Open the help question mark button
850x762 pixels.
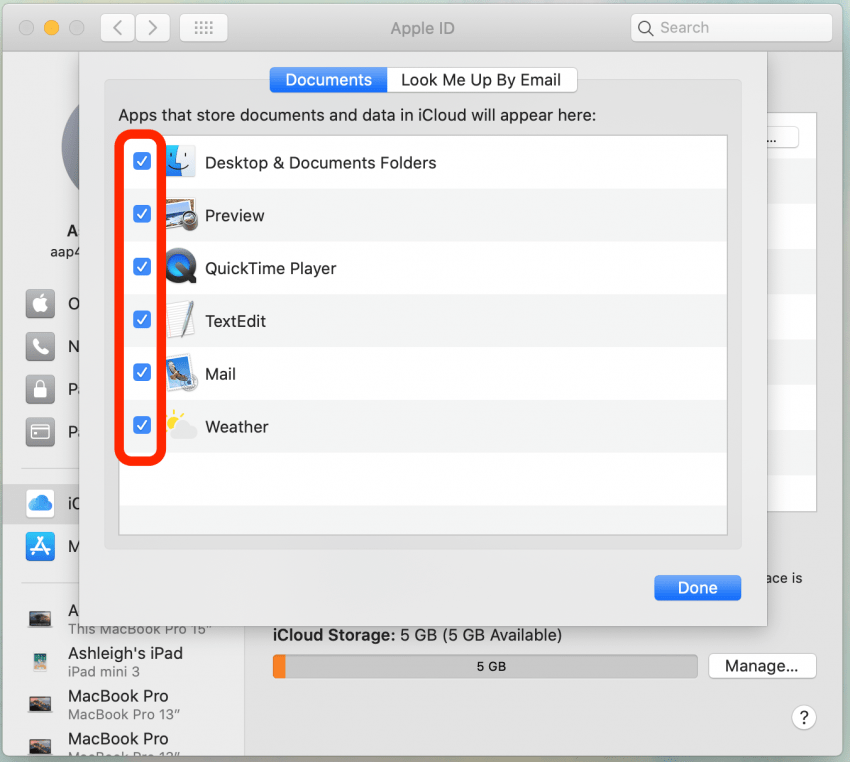803,717
